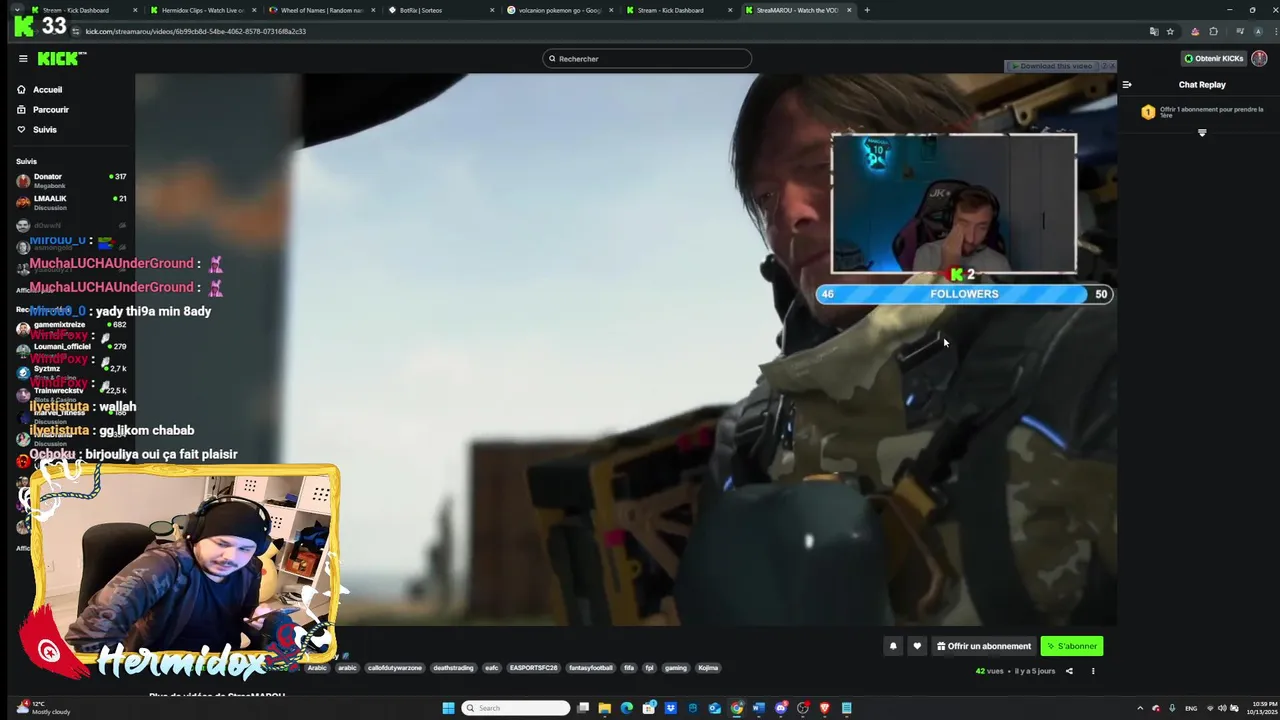Viewport: 1280px width, 720px height.
Task: Open the Trainwreckstv recommended channel
Action: (70, 393)
